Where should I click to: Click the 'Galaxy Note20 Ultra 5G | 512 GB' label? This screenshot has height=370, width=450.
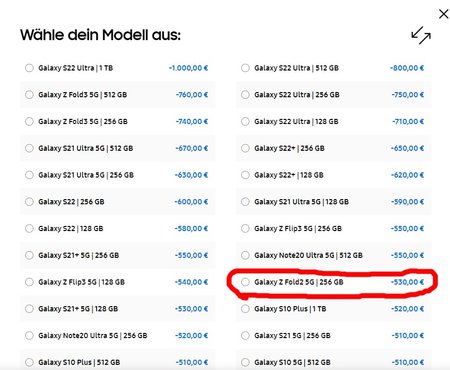(308, 255)
